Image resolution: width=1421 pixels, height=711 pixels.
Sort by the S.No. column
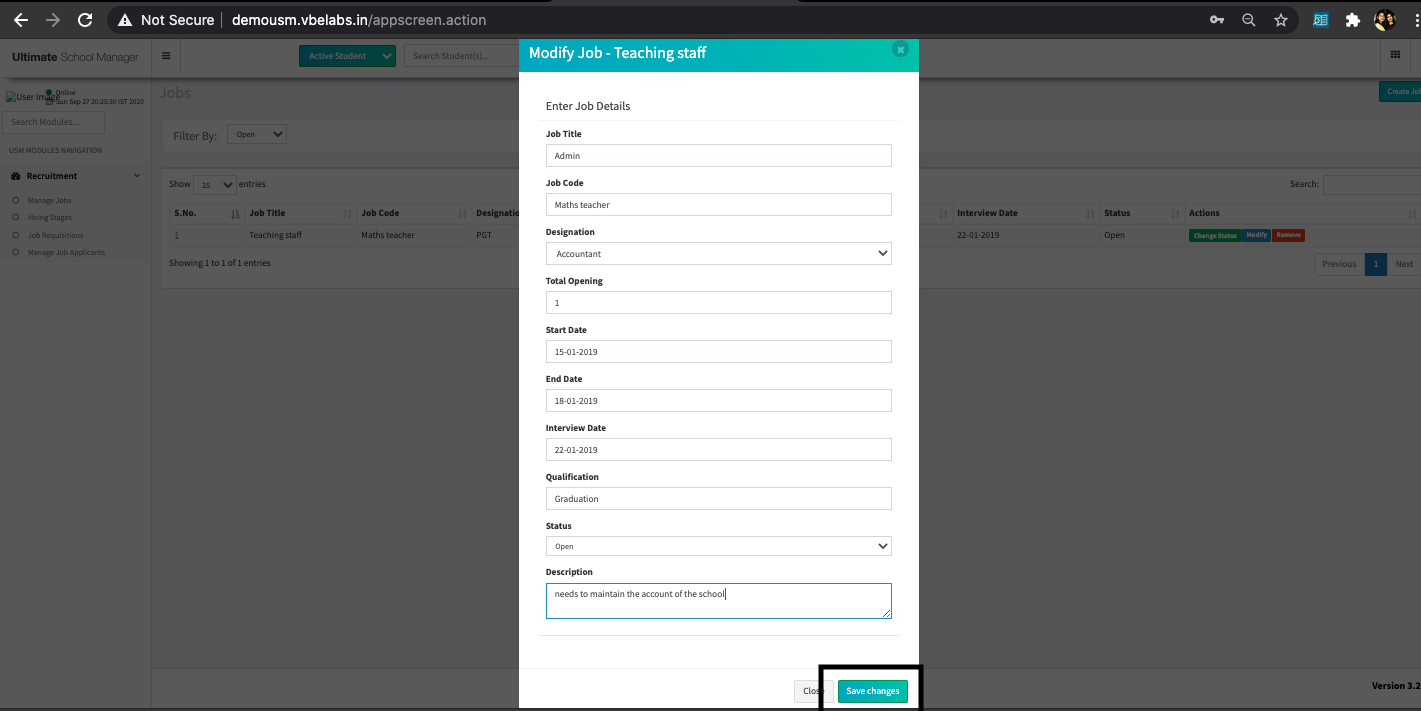point(207,213)
